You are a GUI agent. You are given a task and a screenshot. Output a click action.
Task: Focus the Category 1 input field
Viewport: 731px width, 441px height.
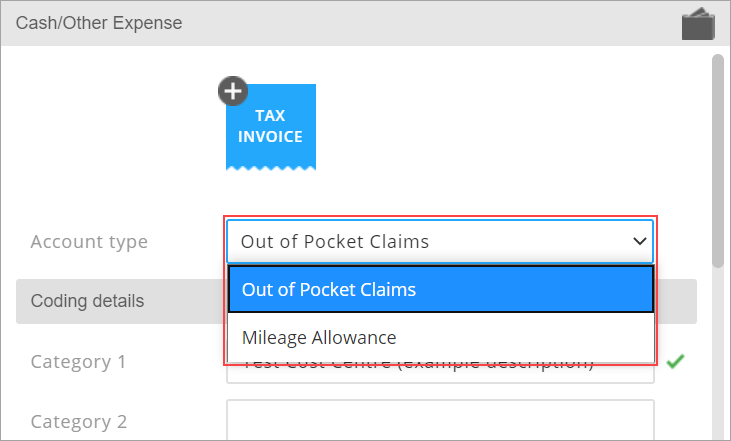point(440,374)
